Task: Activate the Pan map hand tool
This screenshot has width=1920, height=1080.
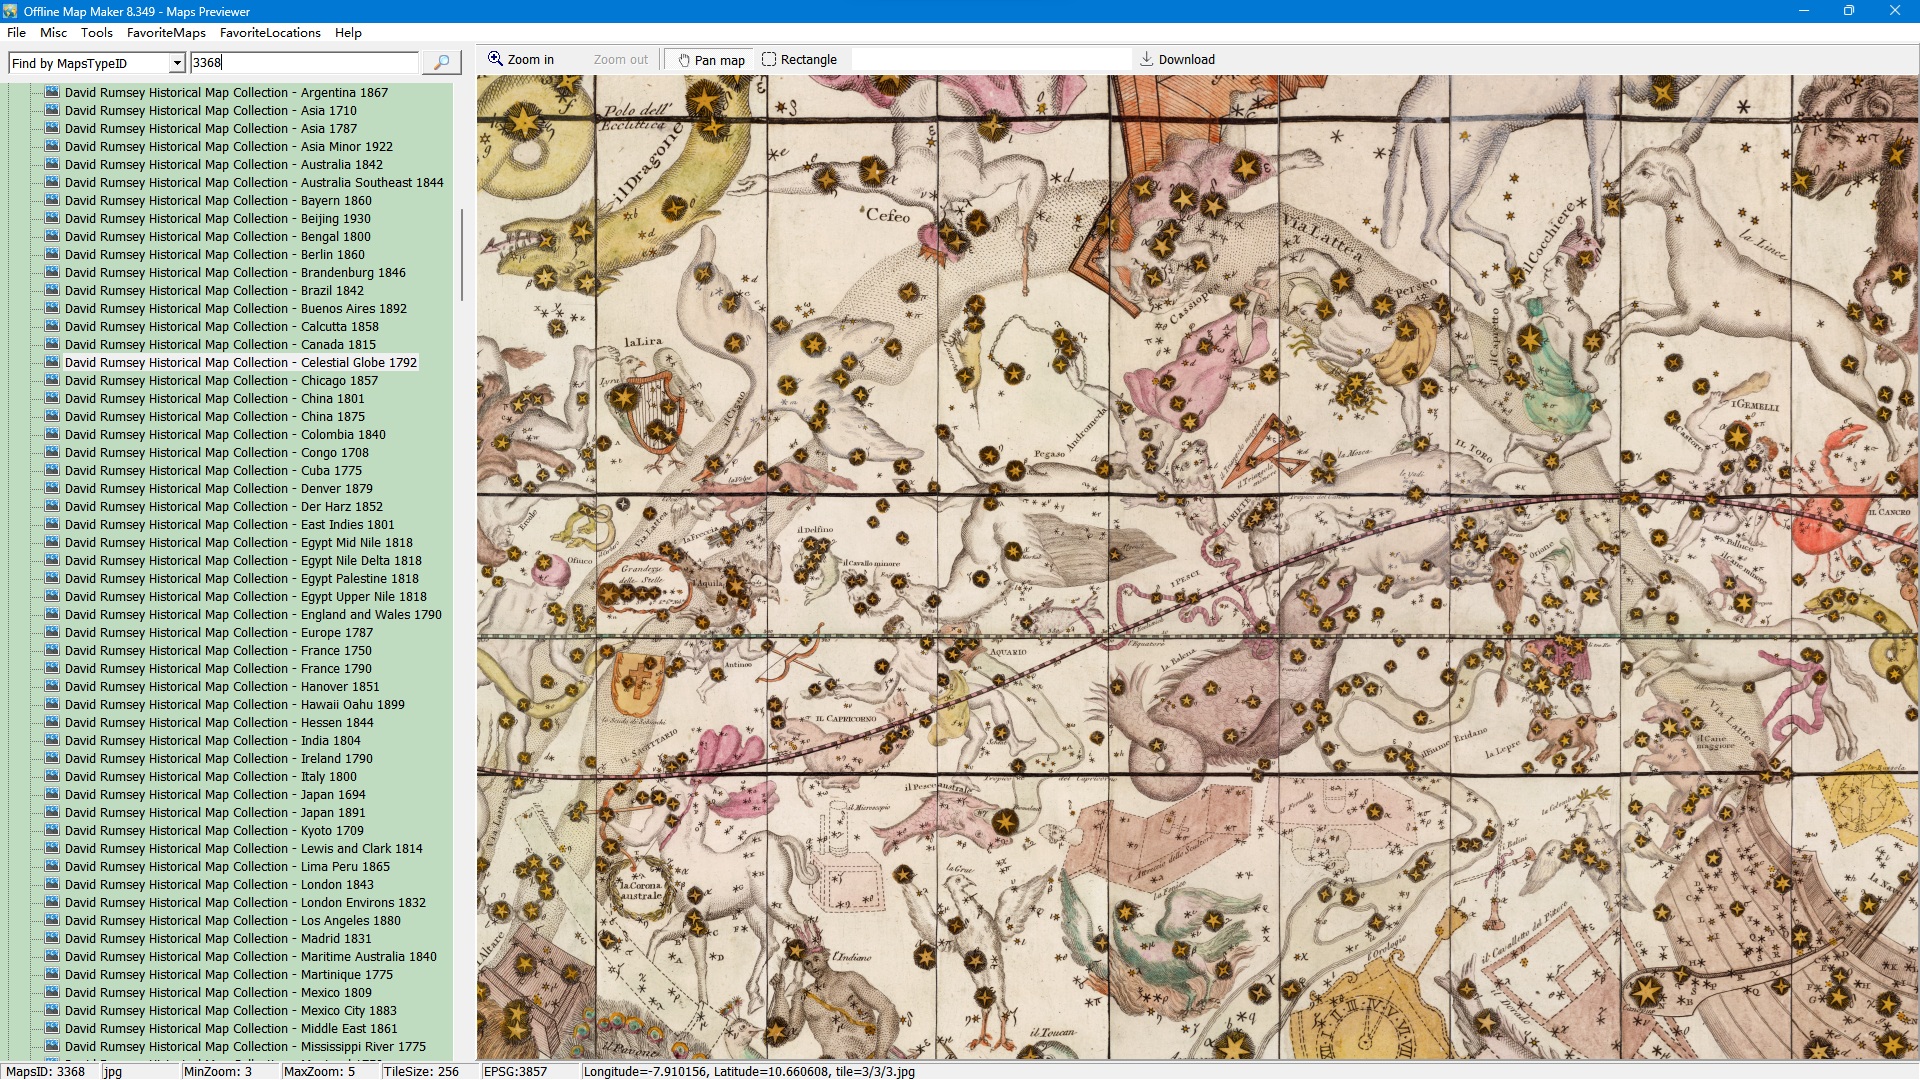Action: [x=711, y=59]
